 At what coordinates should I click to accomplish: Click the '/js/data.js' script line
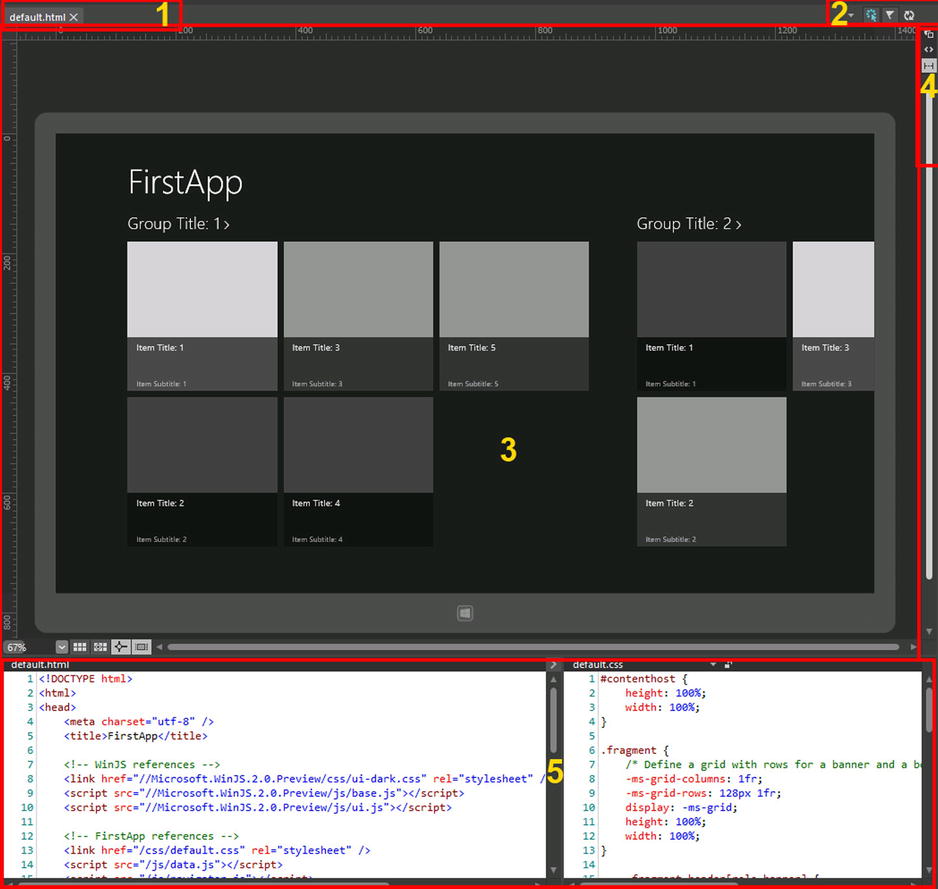(173, 866)
